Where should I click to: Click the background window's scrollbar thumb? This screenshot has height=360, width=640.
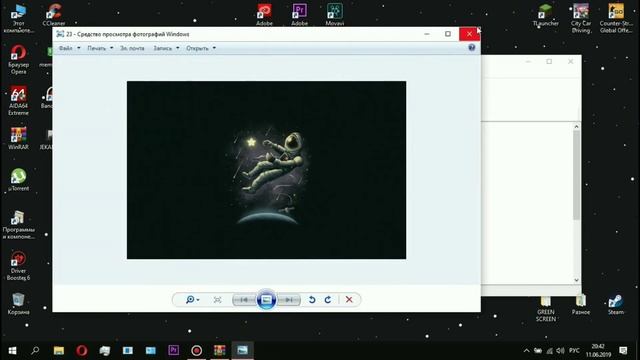pyautogui.click(x=576, y=176)
